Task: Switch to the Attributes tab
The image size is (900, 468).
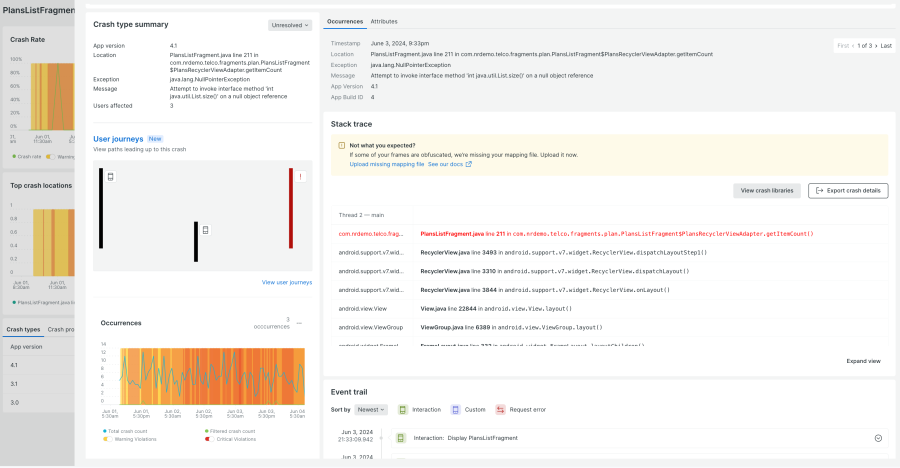Action: (384, 21)
